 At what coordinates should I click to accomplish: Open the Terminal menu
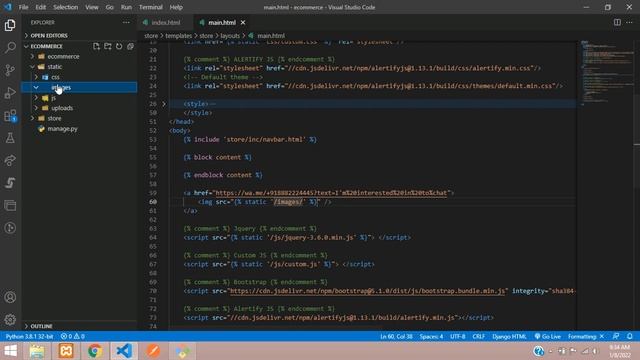151,7
